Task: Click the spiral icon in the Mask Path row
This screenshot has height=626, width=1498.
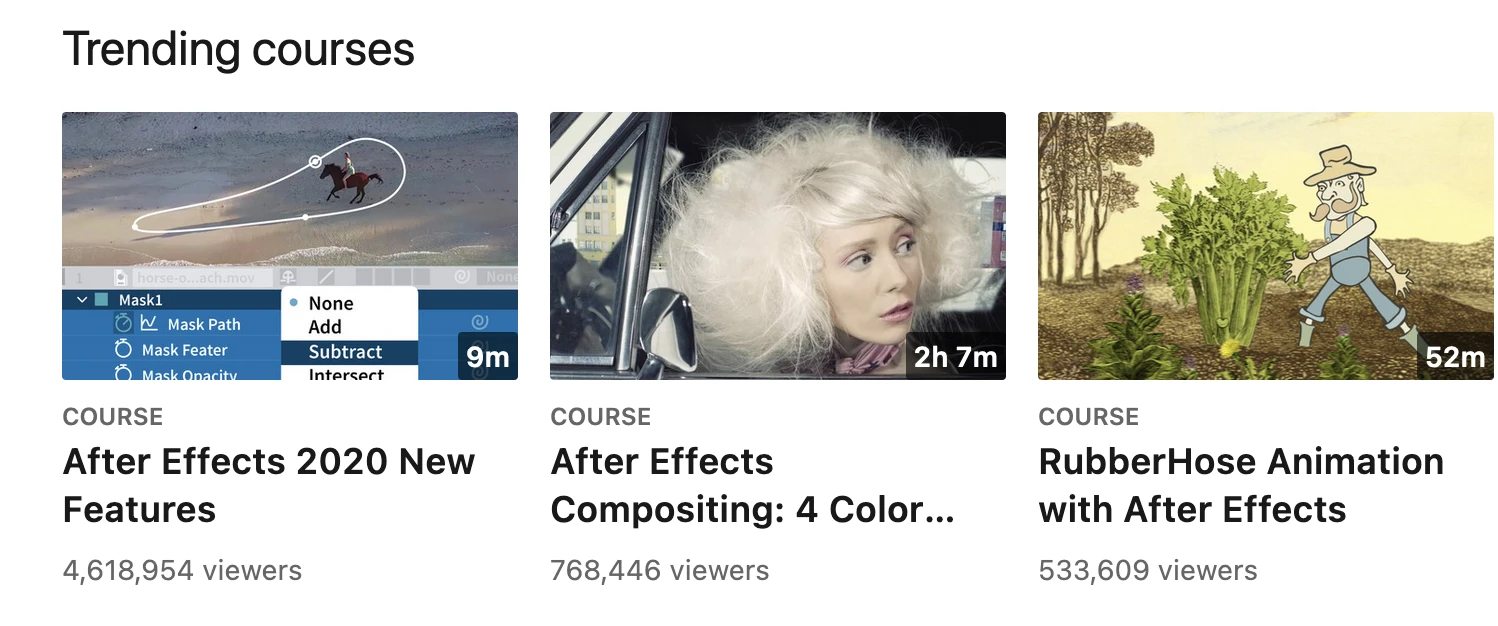Action: coord(479,322)
